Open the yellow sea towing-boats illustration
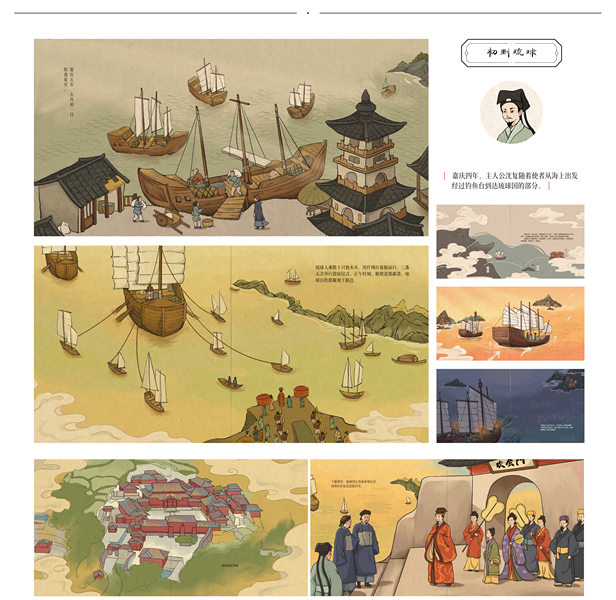 (x=231, y=344)
